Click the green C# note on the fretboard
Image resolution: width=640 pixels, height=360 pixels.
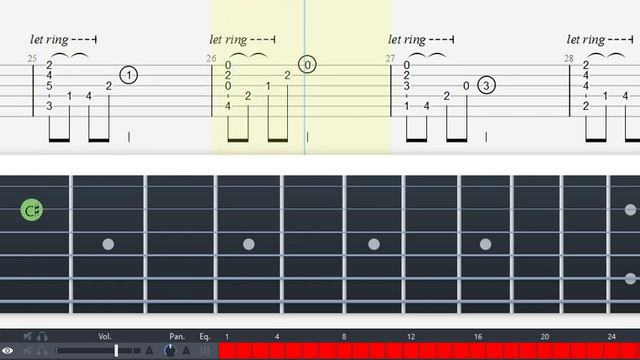[31, 210]
